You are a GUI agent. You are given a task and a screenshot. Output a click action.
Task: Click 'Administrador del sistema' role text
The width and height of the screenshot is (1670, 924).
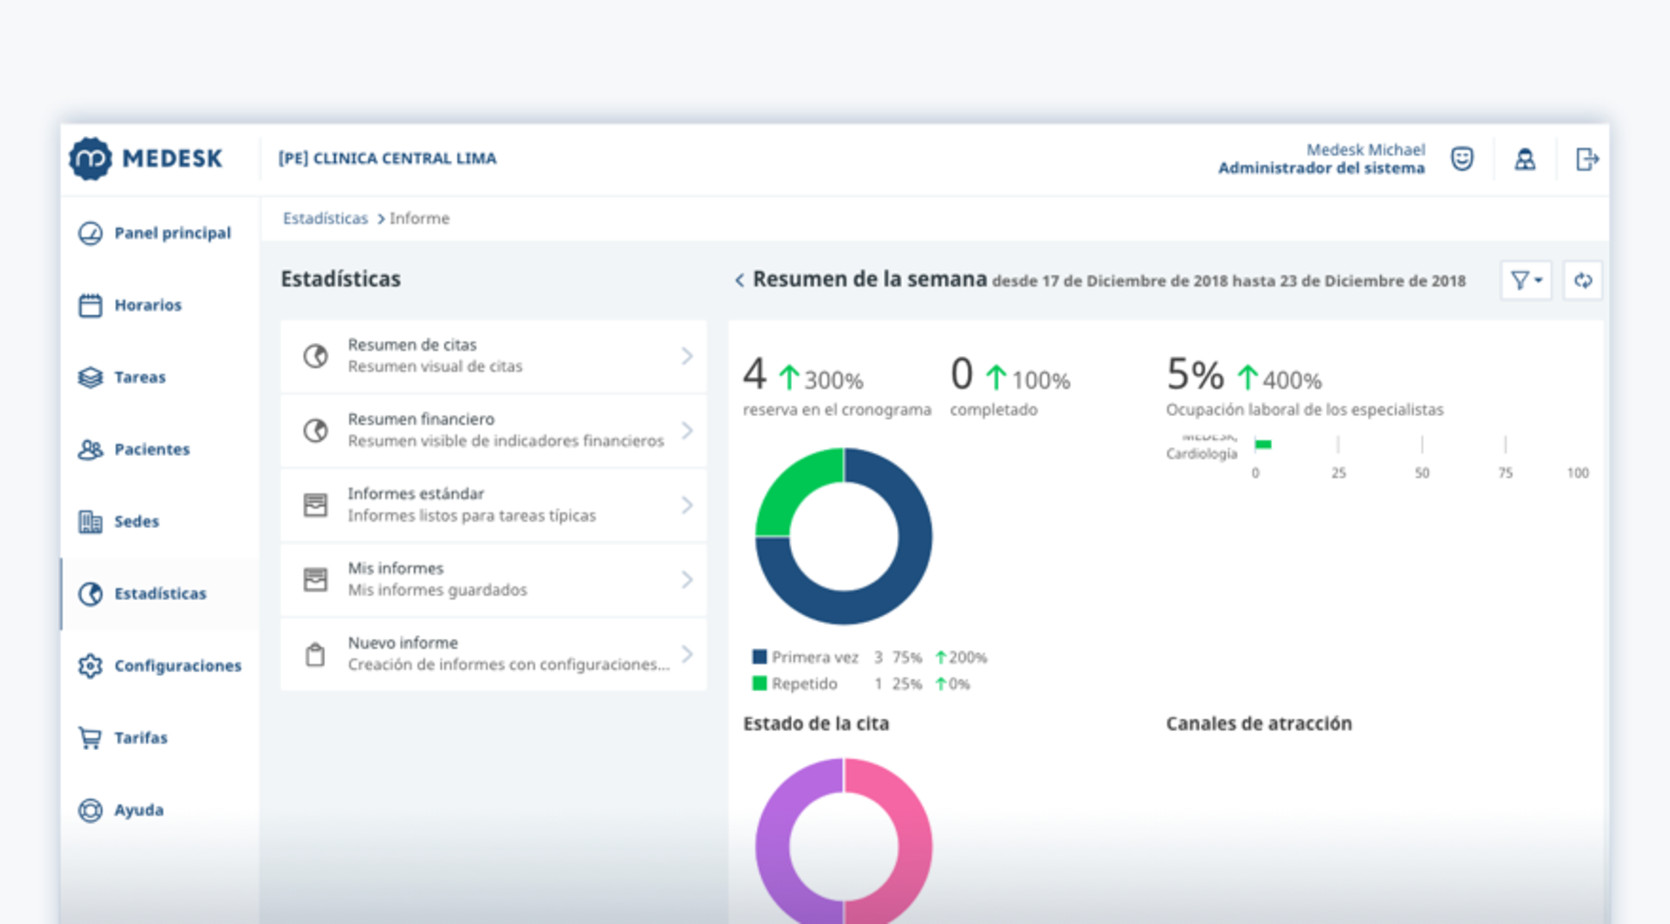1321,168
